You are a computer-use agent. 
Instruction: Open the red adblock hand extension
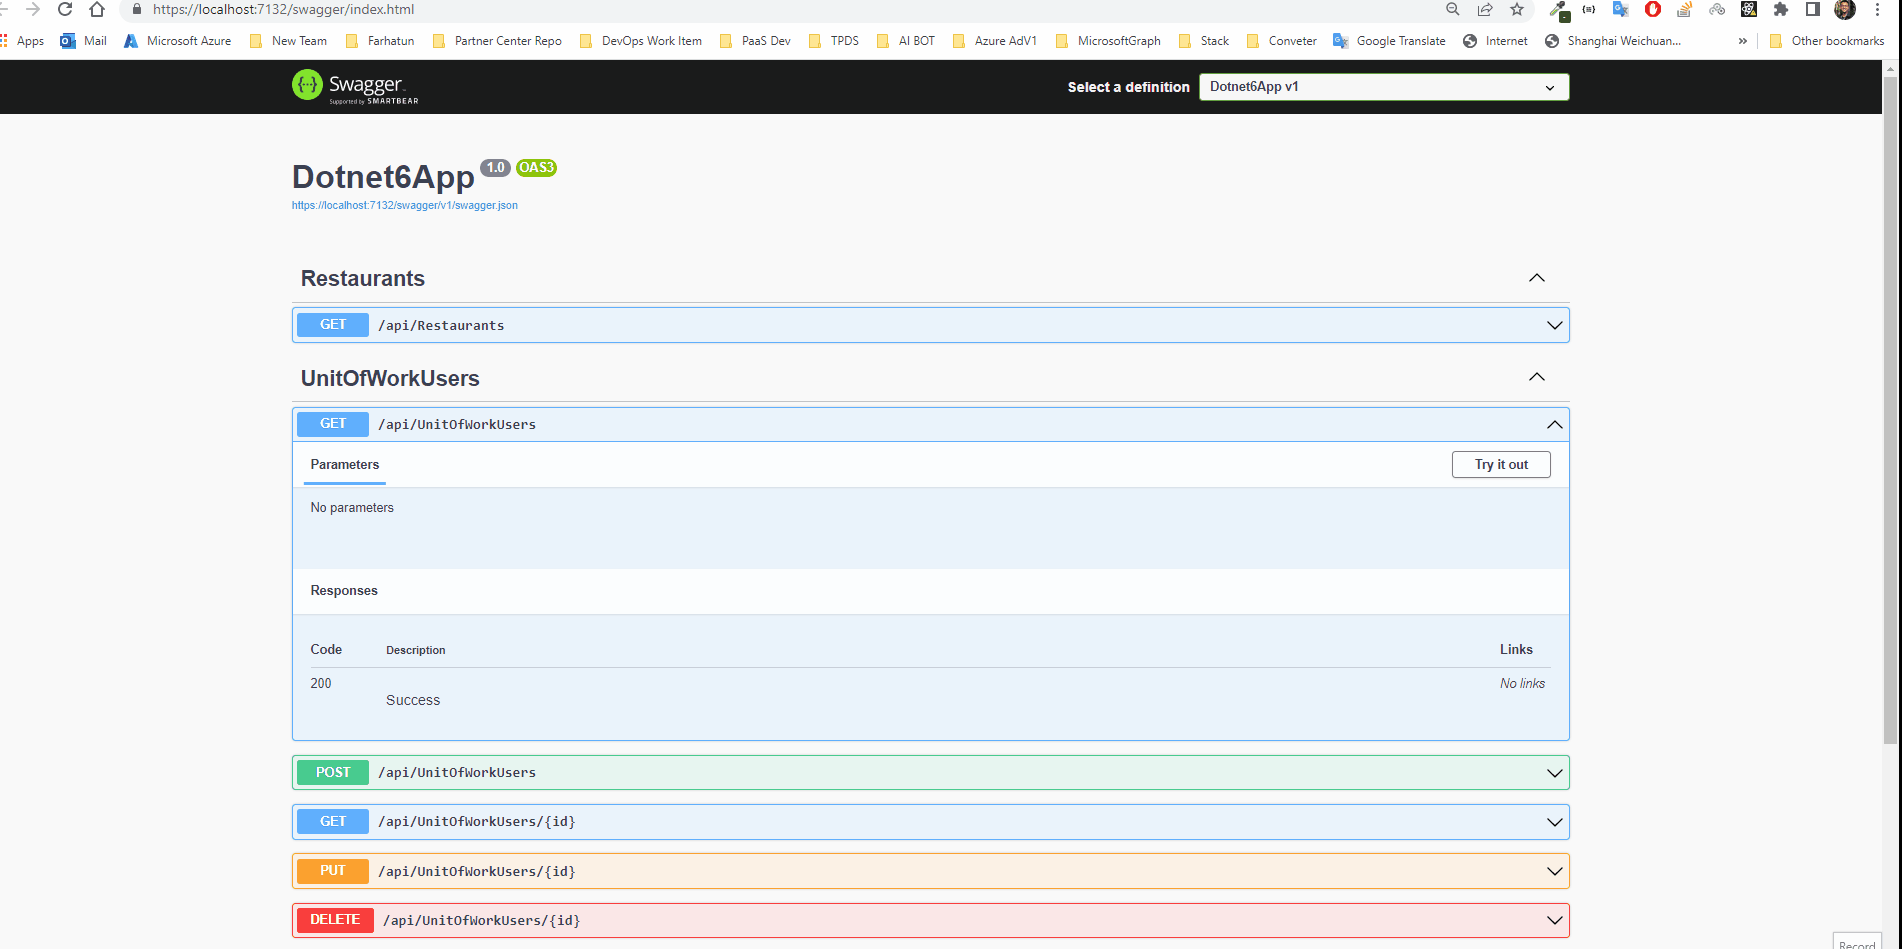[x=1653, y=9]
